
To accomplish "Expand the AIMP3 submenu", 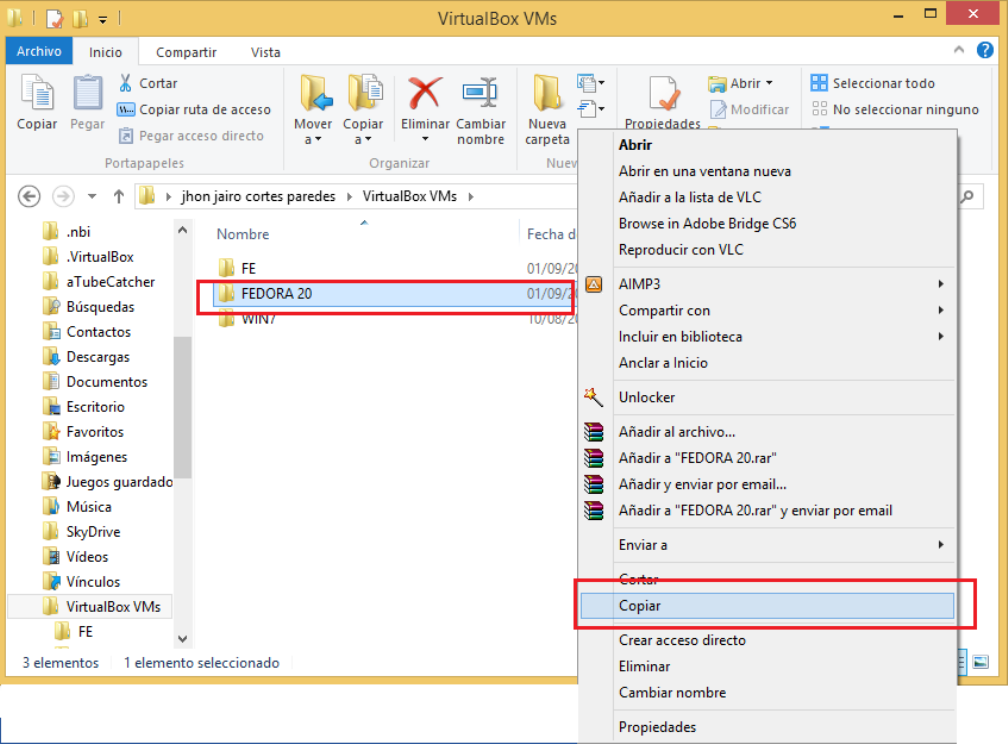I will pyautogui.click(x=767, y=284).
